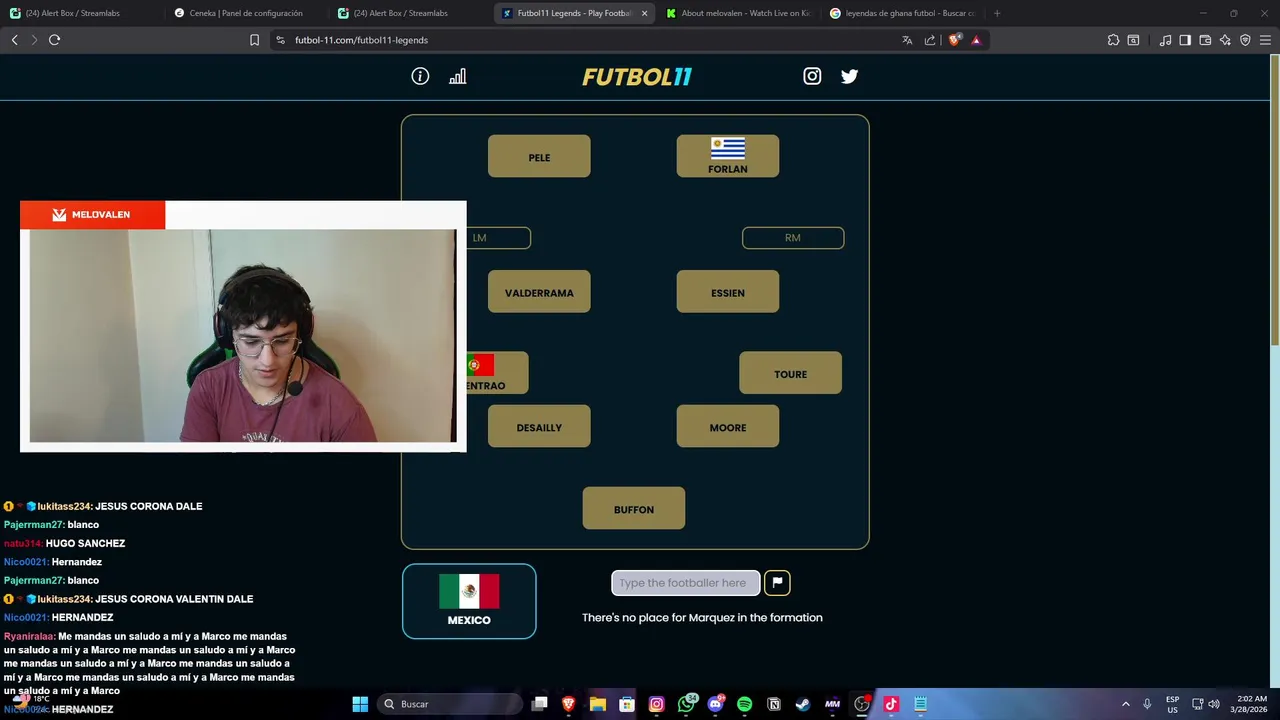The height and width of the screenshot is (720, 1280).
Task: Open Brave Shields panel
Action: [x=954, y=40]
